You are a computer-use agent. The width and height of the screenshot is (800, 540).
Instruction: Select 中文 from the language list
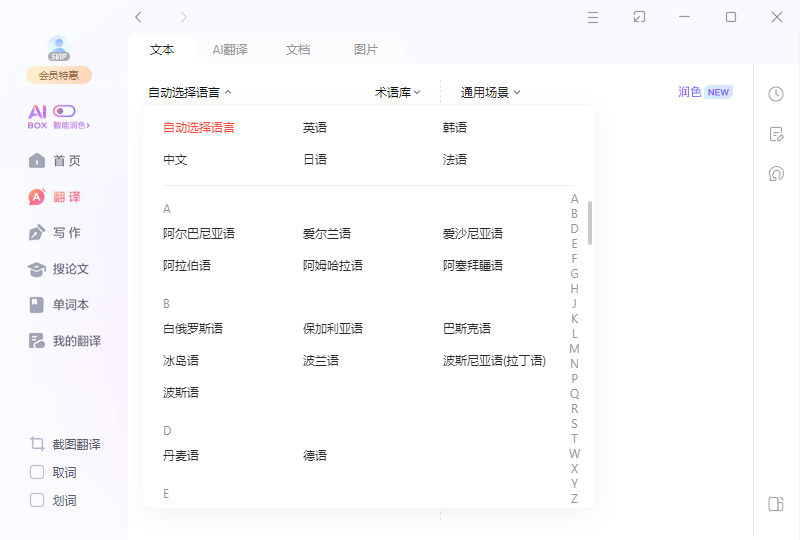[x=175, y=160]
